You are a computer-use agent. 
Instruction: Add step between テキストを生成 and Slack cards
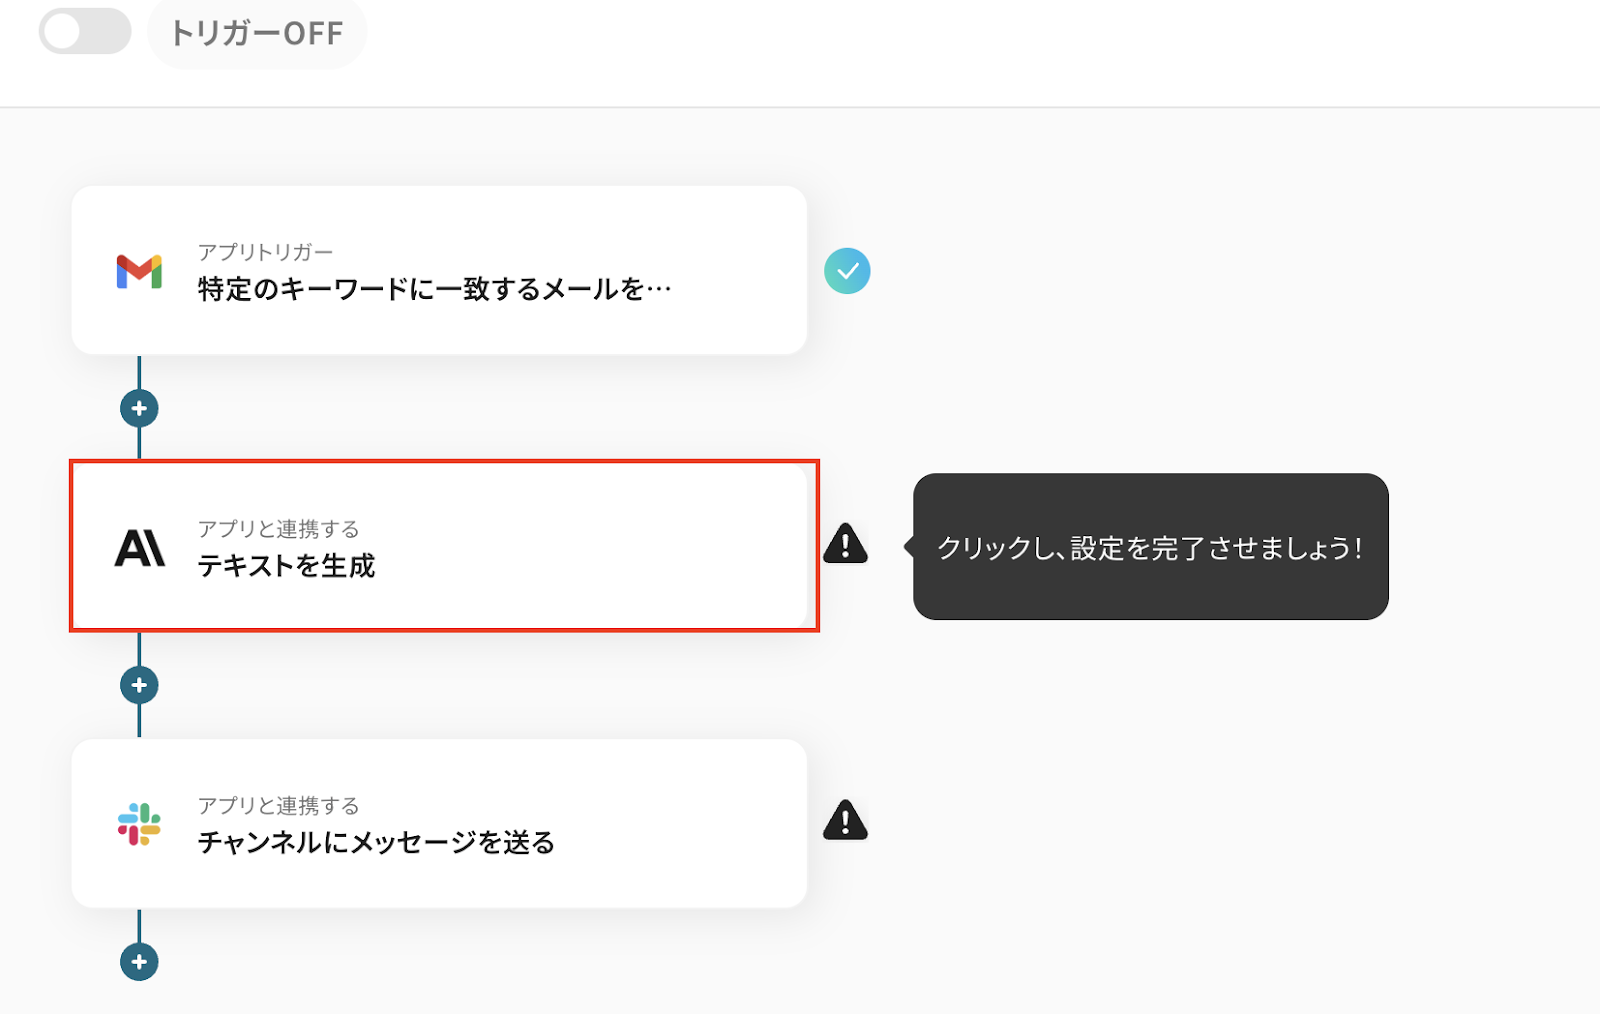(139, 685)
